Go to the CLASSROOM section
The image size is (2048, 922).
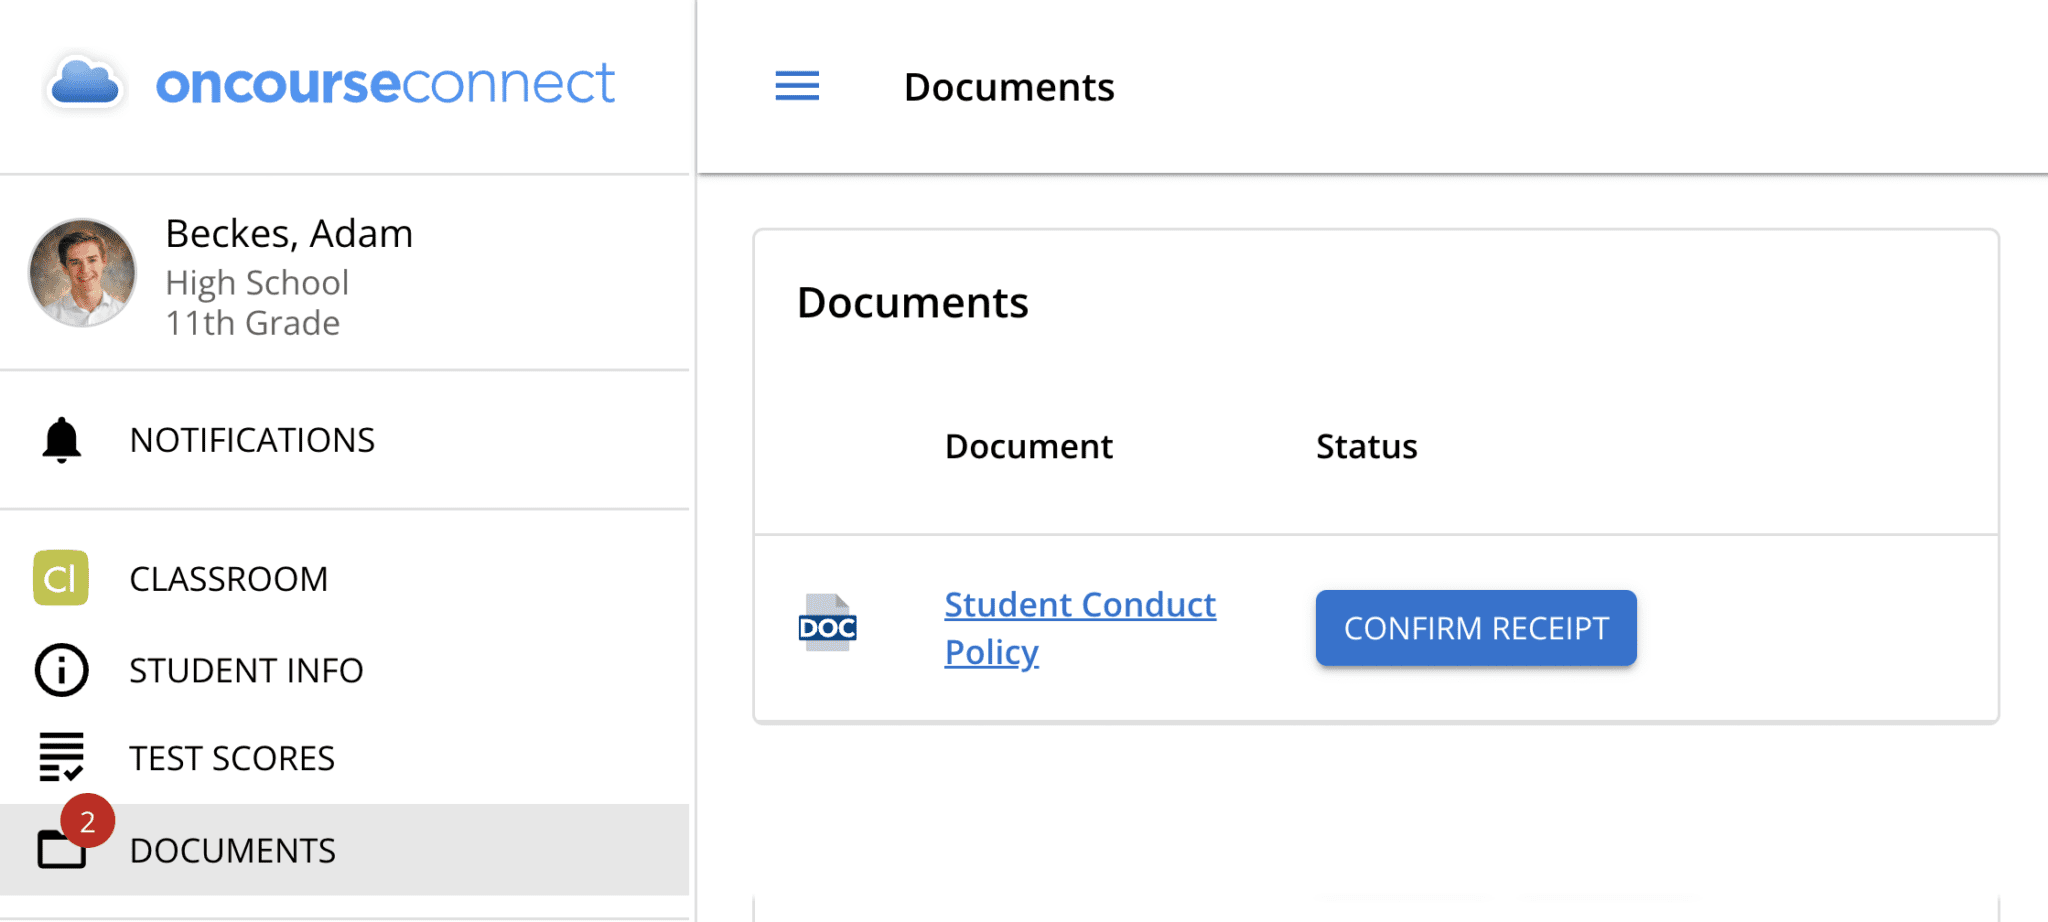[228, 579]
